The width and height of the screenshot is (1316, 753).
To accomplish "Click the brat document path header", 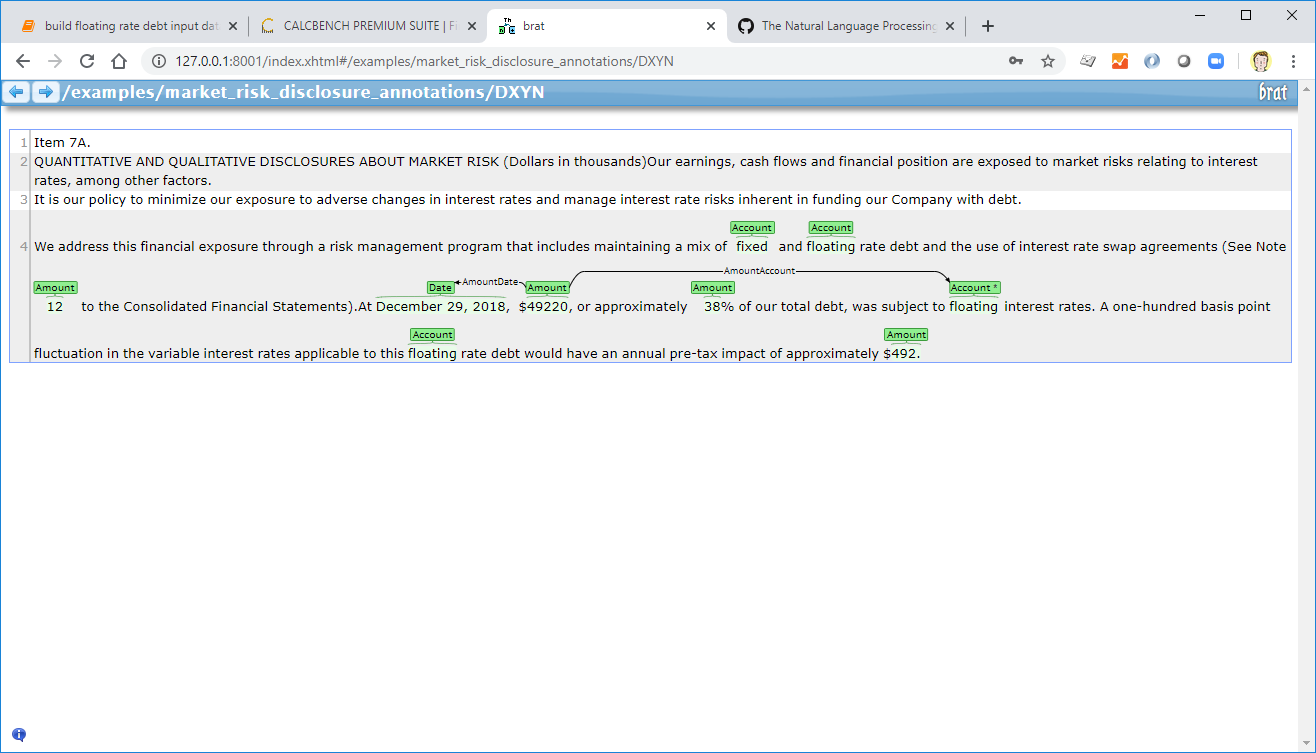I will point(303,92).
